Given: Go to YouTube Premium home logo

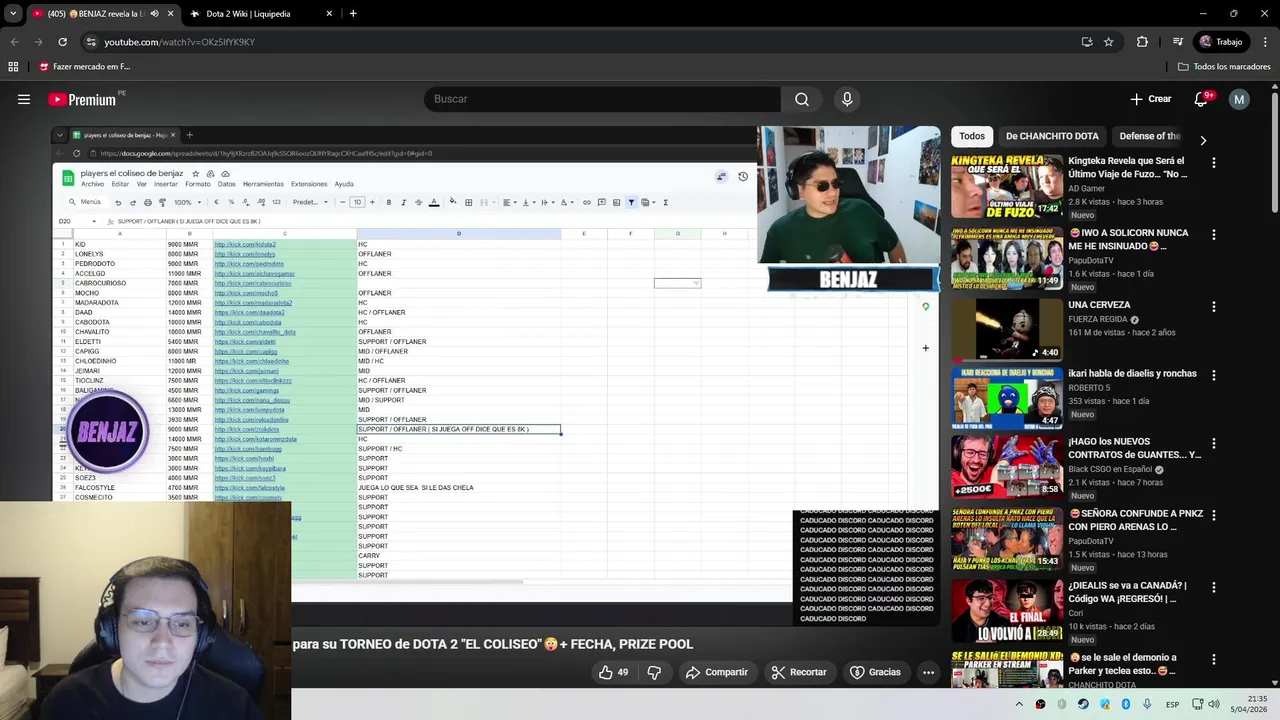Looking at the screenshot, I should (82, 99).
